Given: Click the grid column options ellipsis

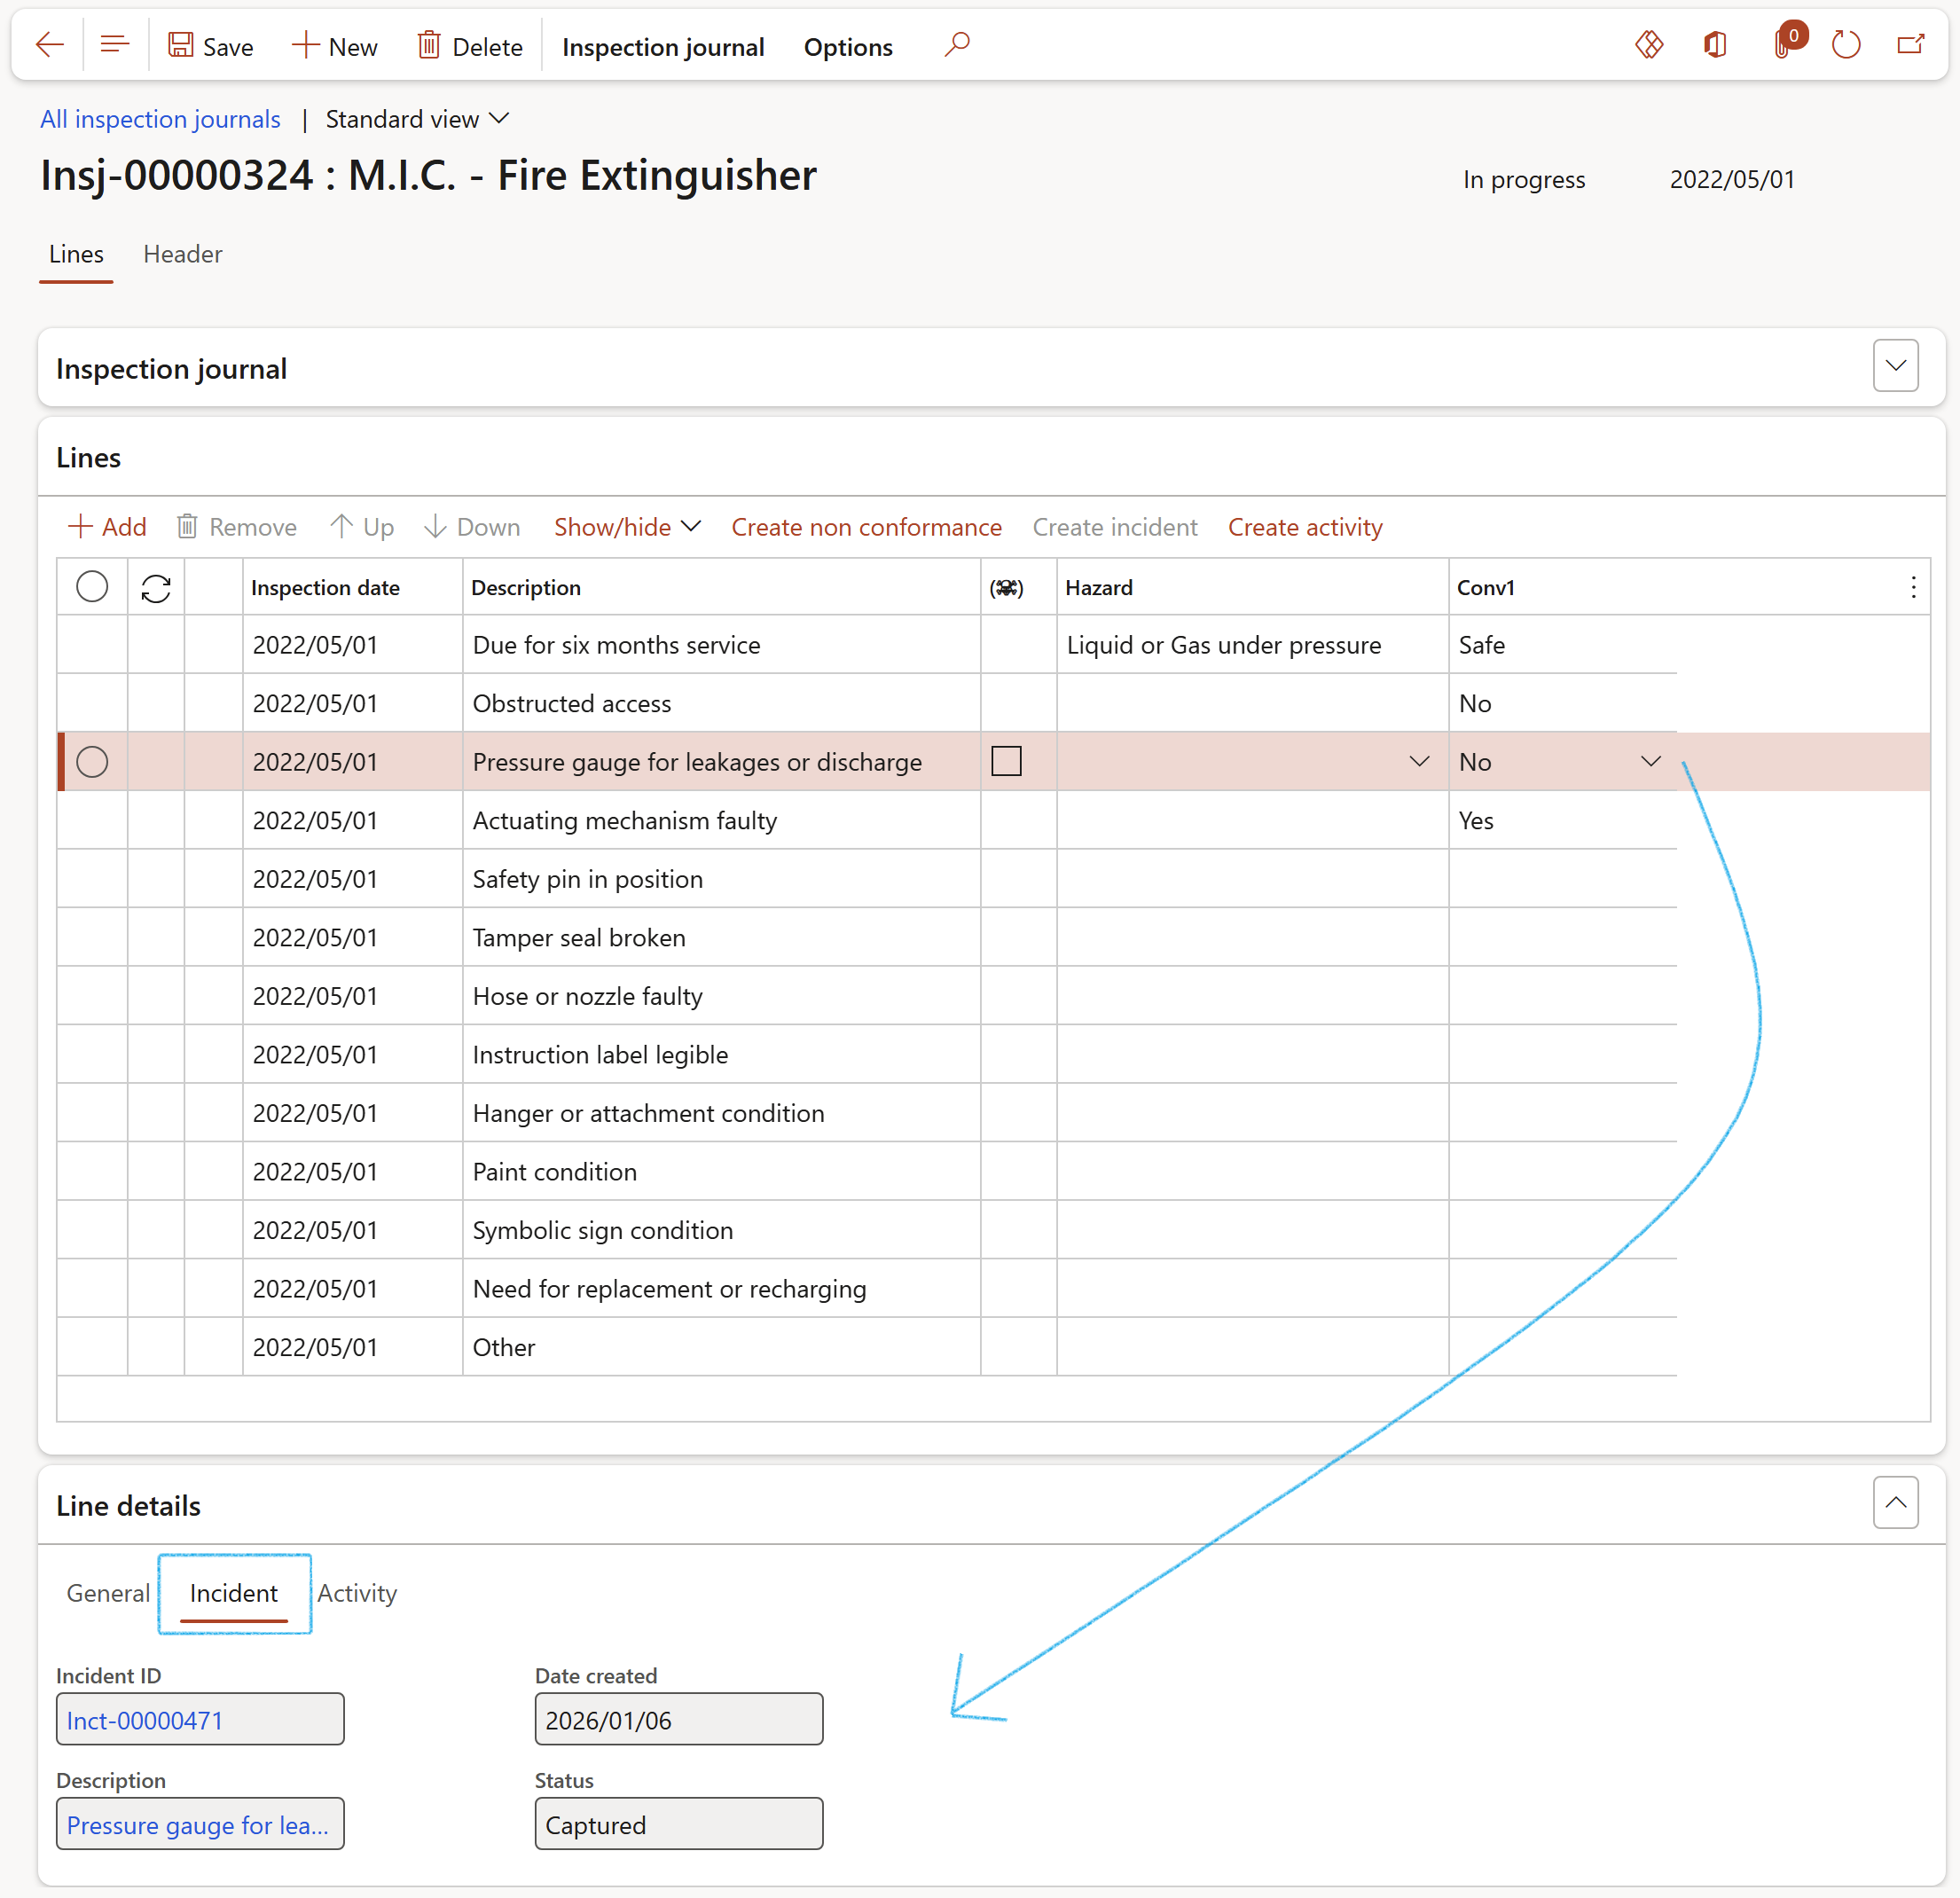Looking at the screenshot, I should (1913, 588).
